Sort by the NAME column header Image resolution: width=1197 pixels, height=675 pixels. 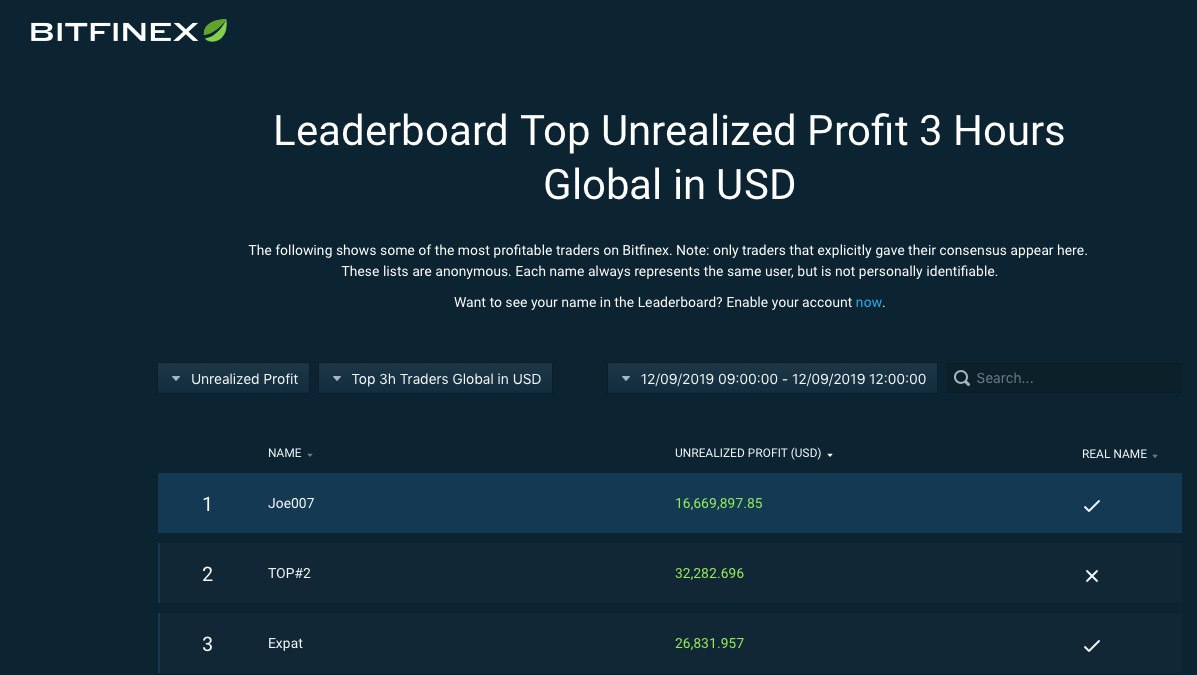click(x=285, y=454)
